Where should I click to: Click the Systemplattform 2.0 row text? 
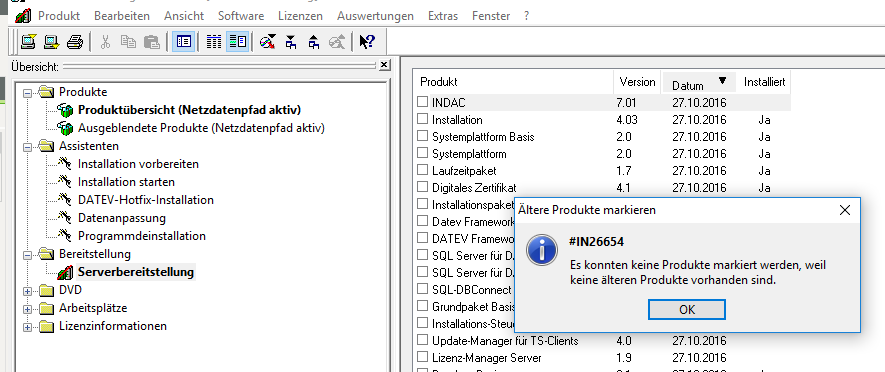[x=469, y=154]
